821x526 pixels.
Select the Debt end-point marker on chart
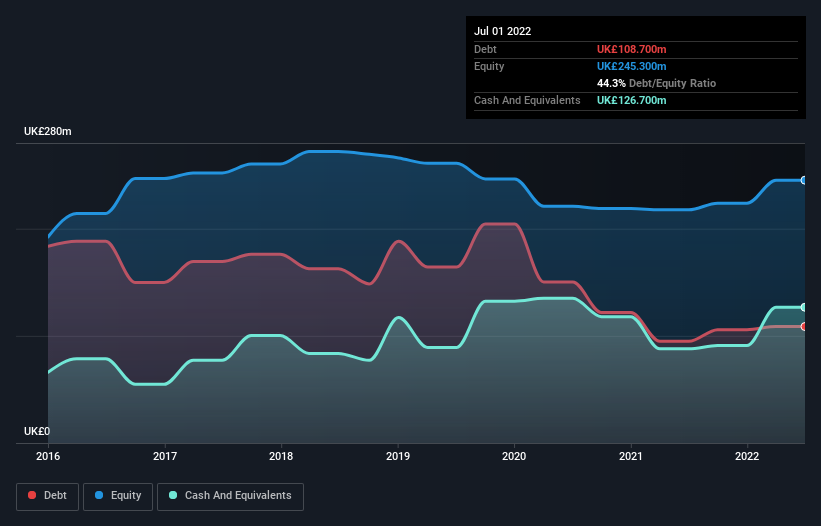804,327
